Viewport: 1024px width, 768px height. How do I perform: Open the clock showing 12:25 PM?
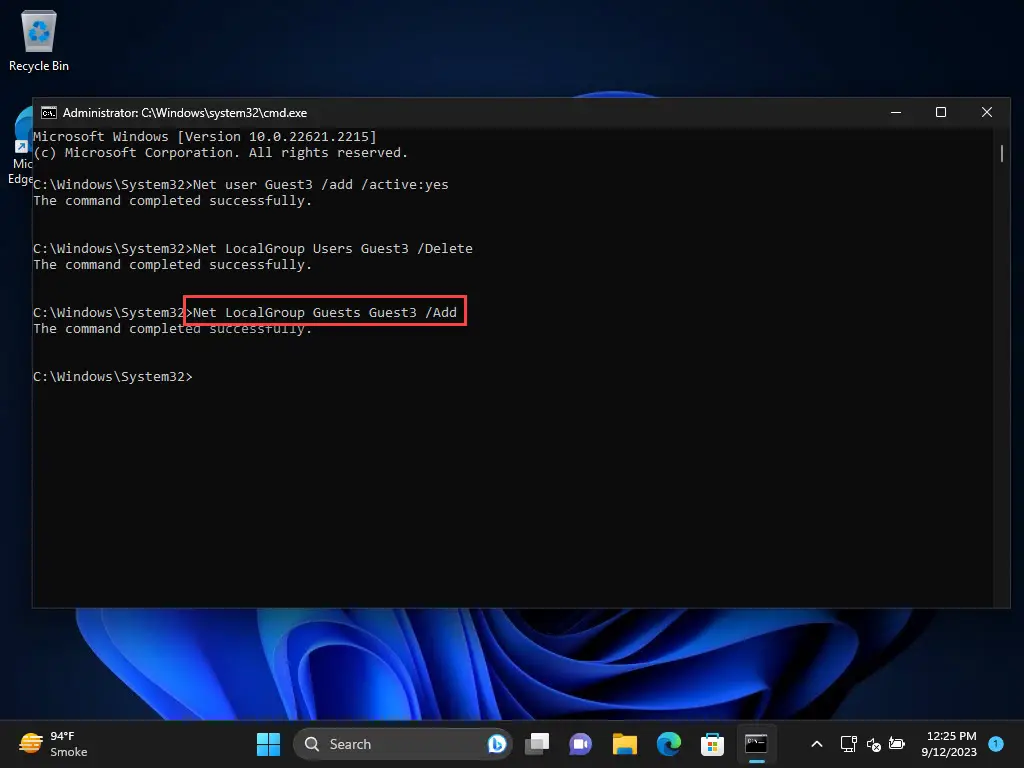click(x=949, y=744)
